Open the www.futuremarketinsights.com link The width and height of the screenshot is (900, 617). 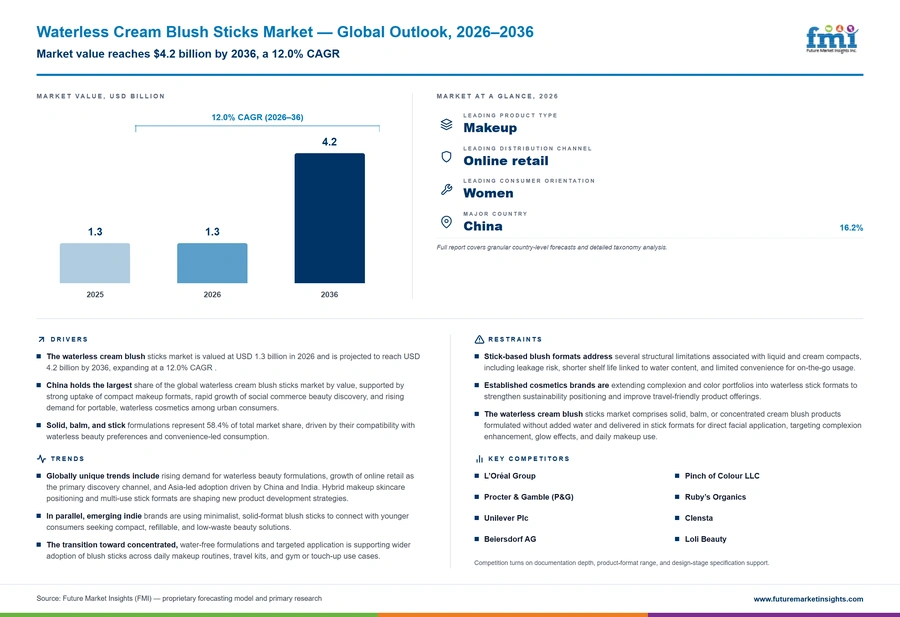(x=808, y=599)
